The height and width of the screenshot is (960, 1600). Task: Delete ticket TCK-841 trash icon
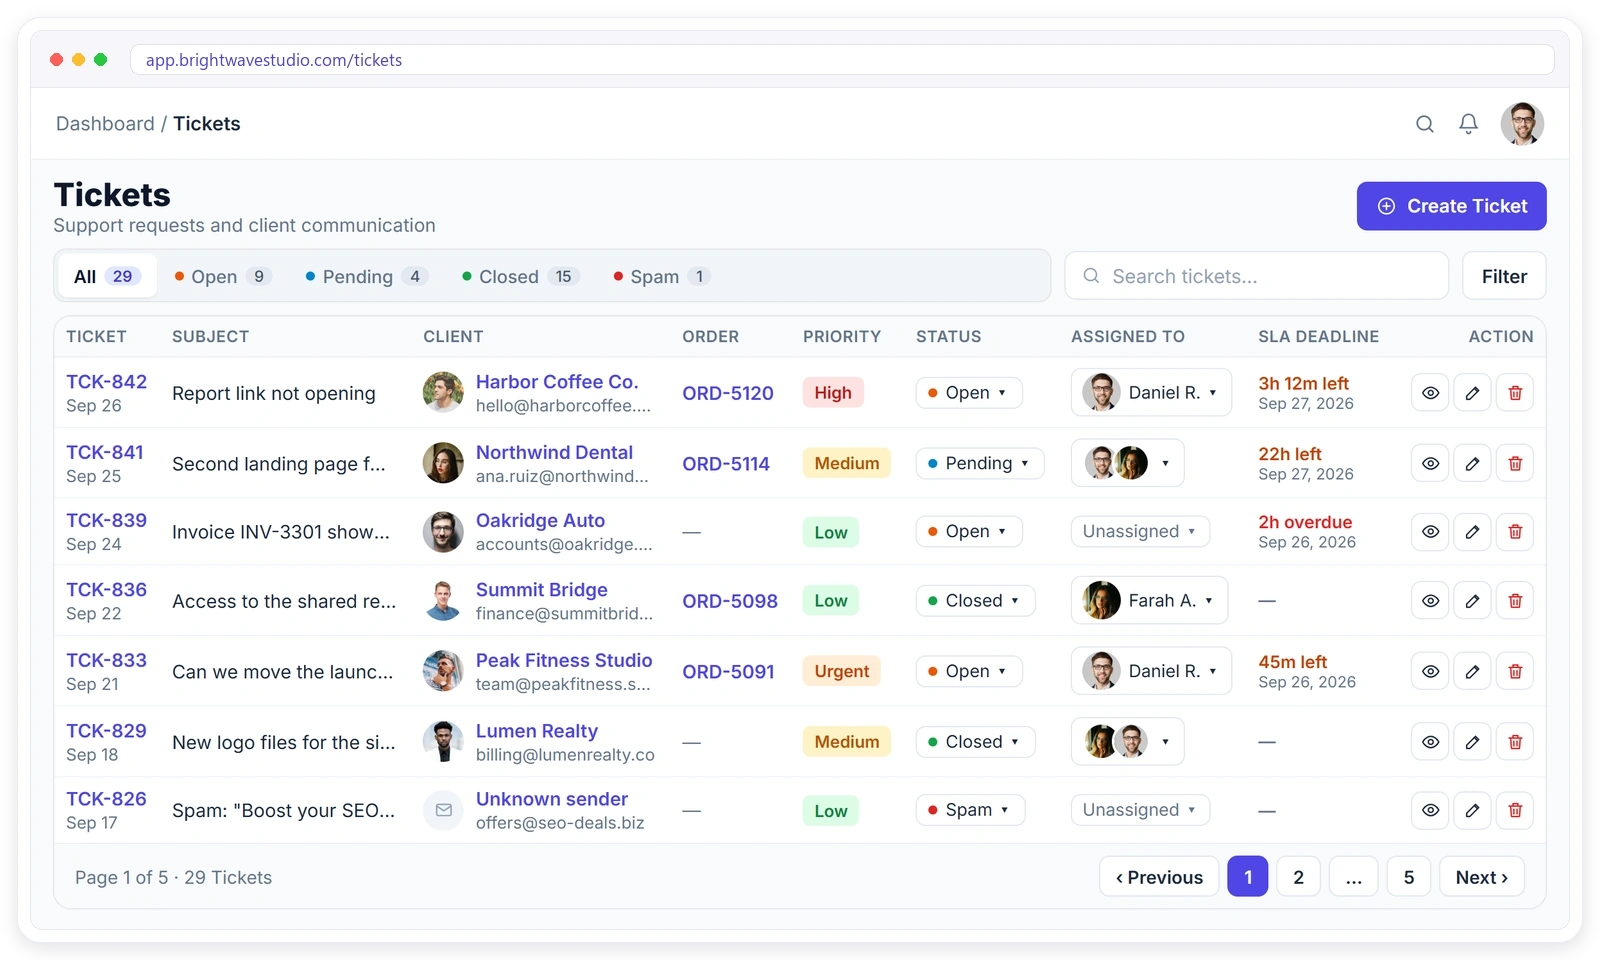[x=1515, y=464]
